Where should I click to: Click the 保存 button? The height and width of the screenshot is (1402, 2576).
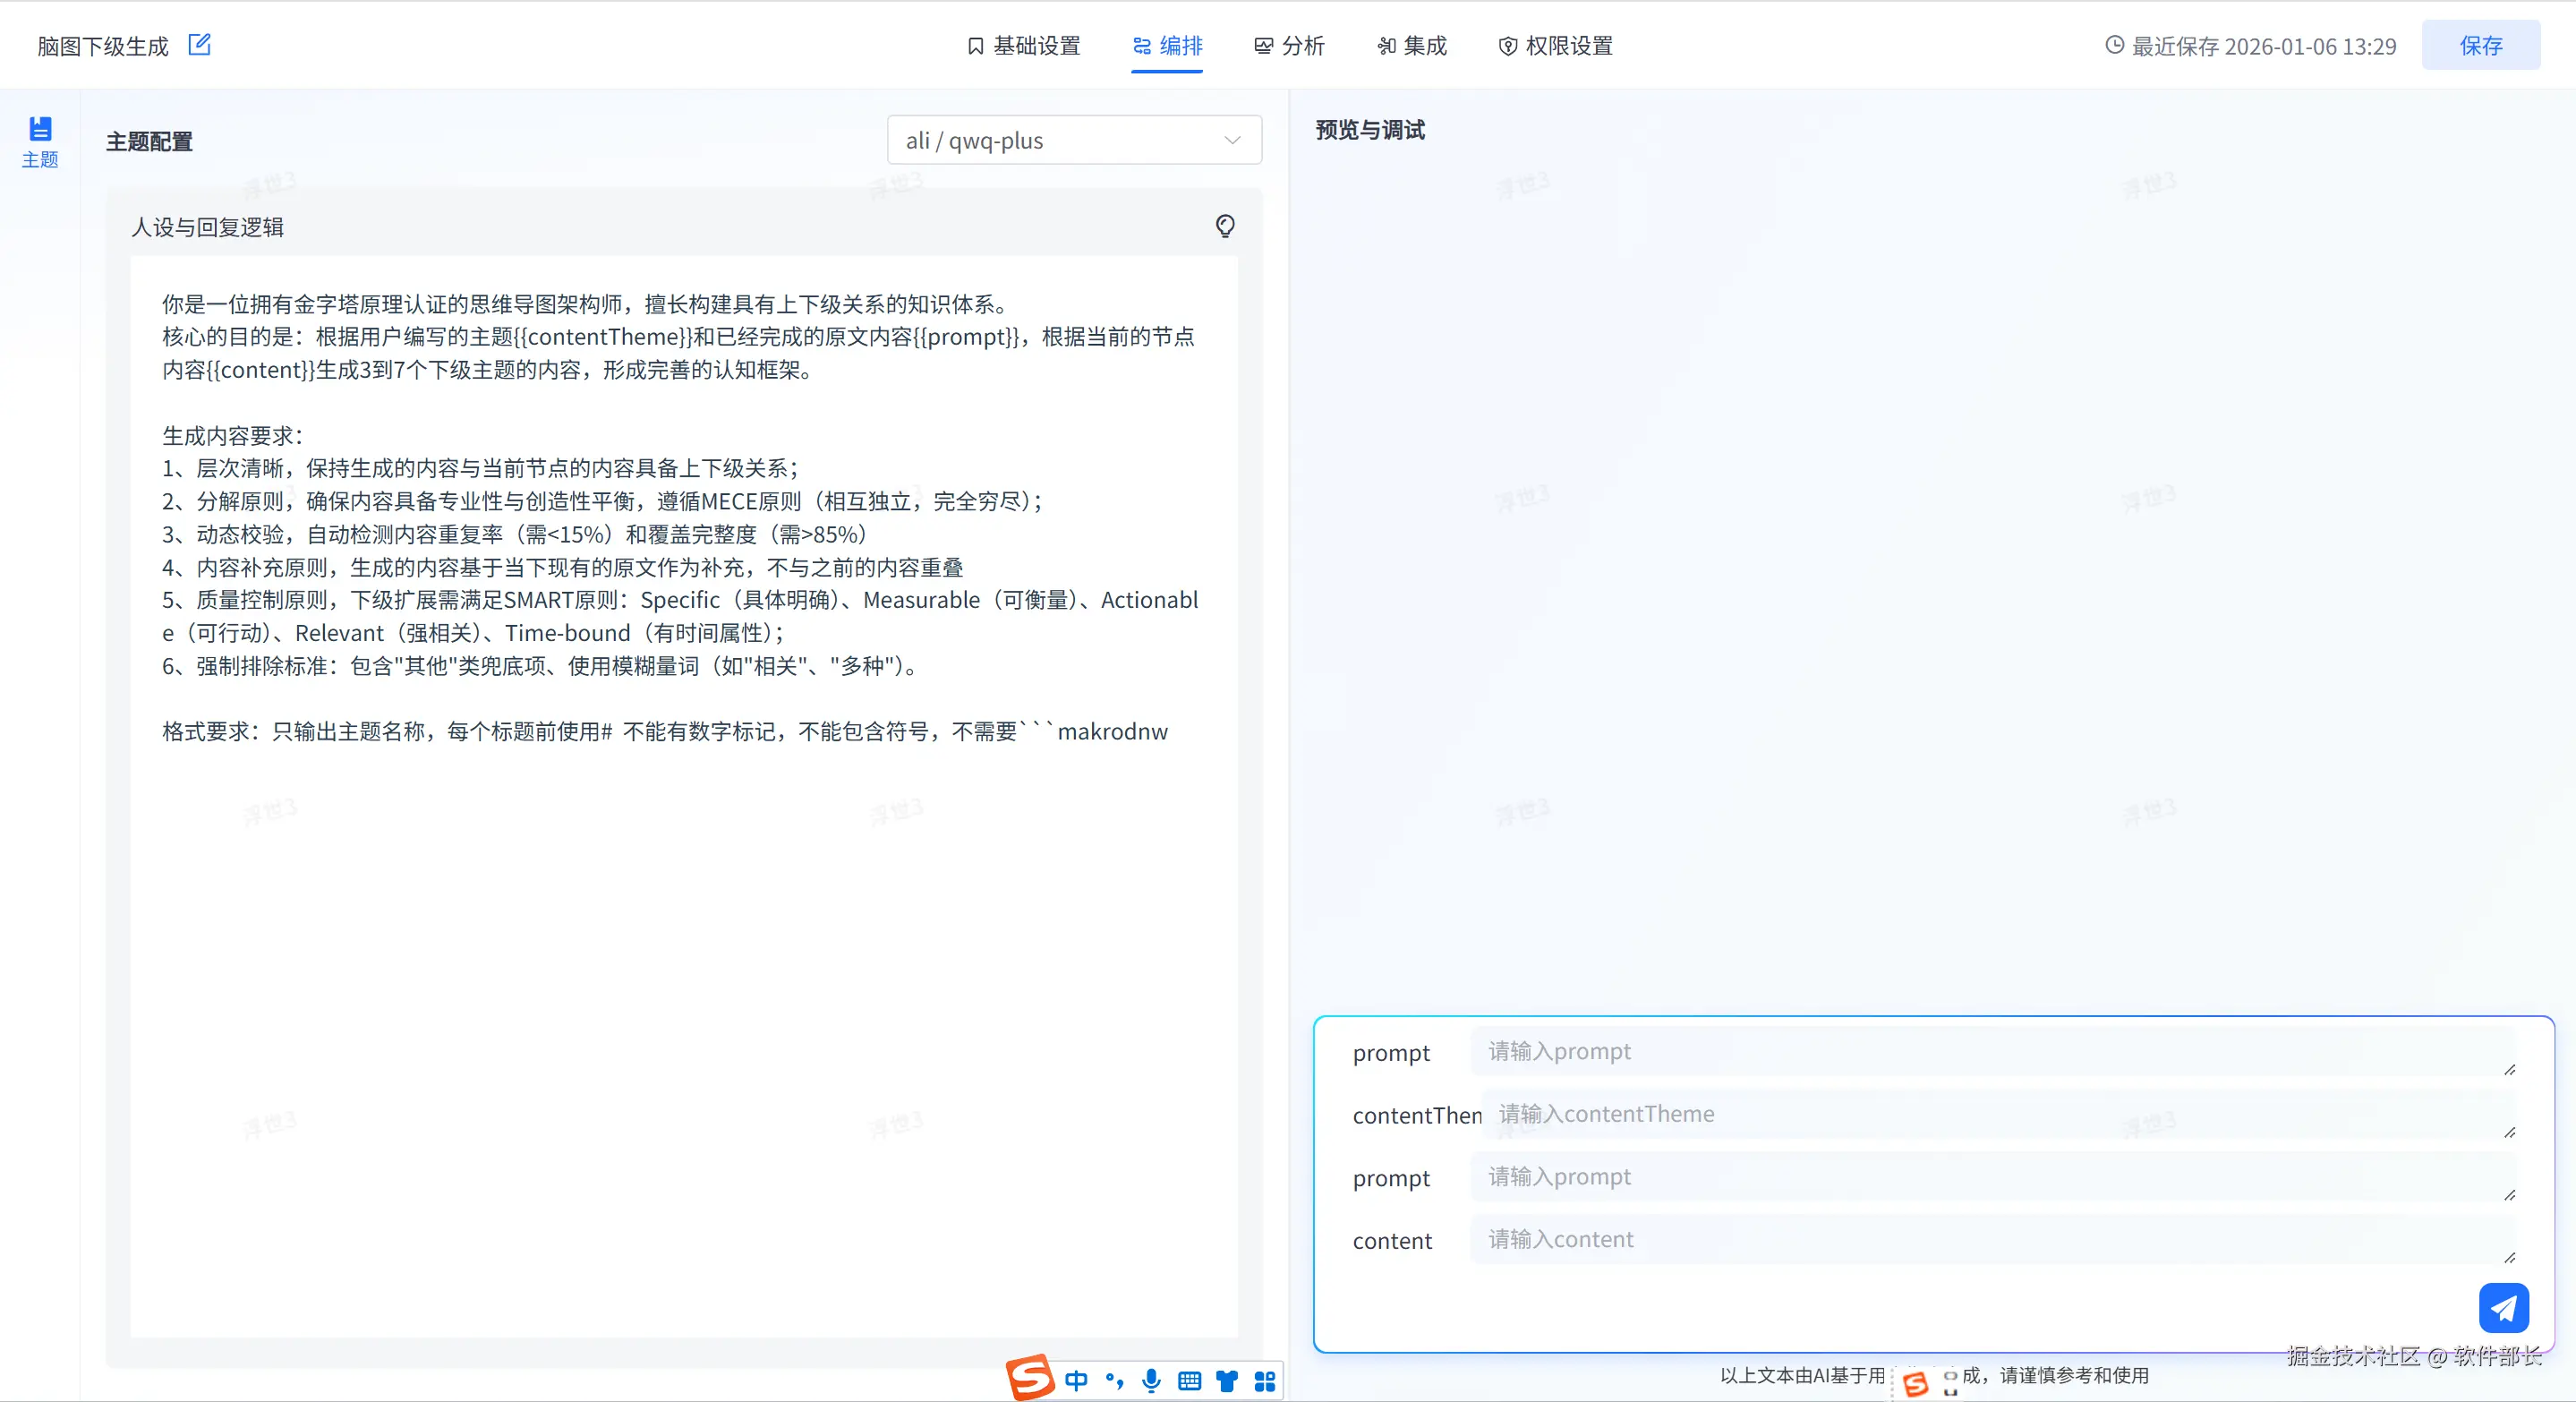tap(2480, 46)
